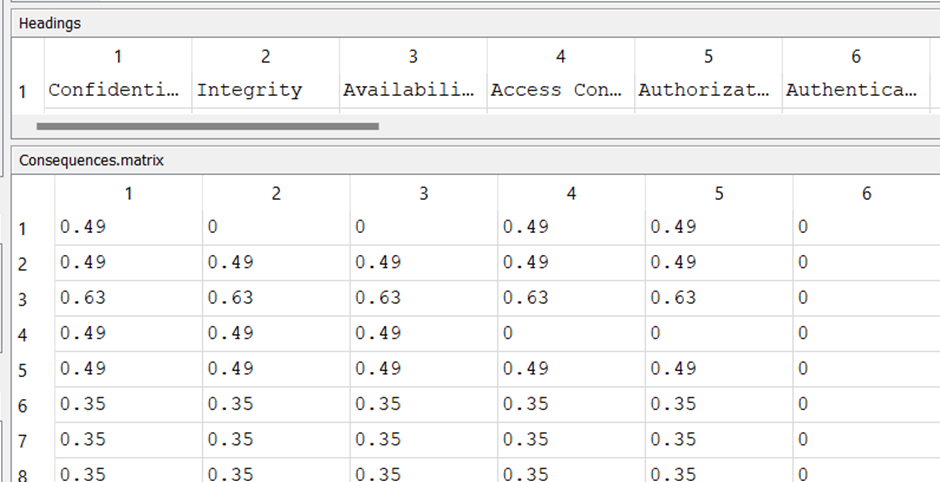Screen dimensions: 940x482
Task: Click matrix row 3, column 4 cell '0.63'
Action: coord(571,298)
